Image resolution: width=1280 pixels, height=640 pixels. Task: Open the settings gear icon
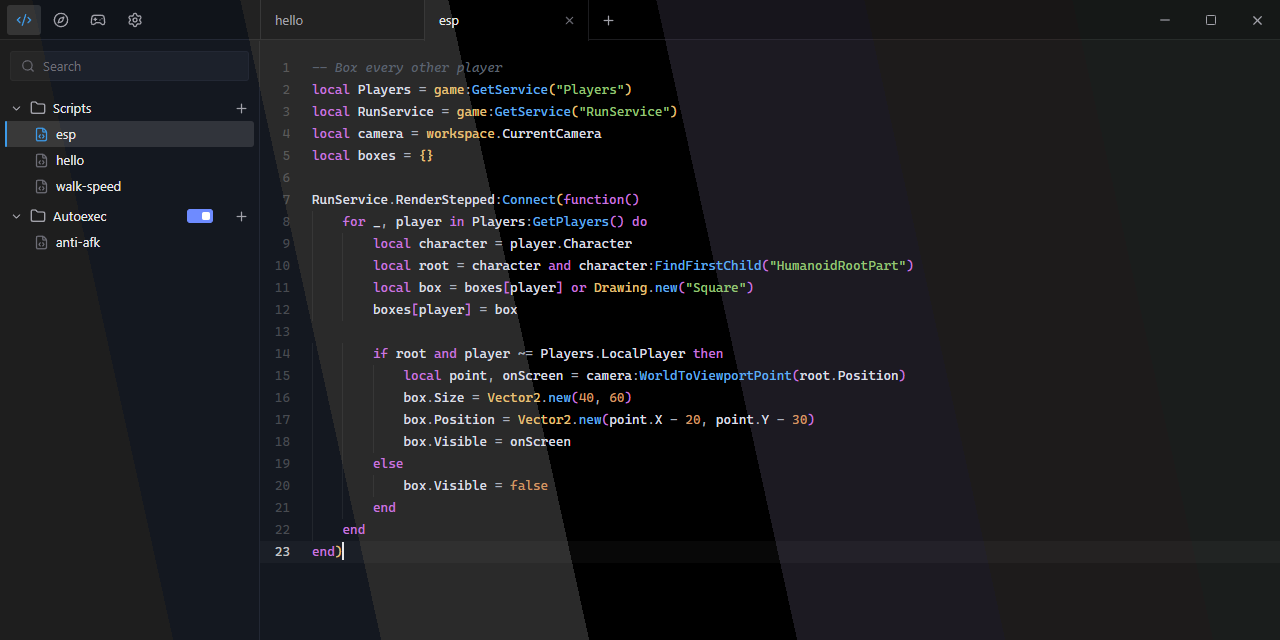tap(135, 20)
